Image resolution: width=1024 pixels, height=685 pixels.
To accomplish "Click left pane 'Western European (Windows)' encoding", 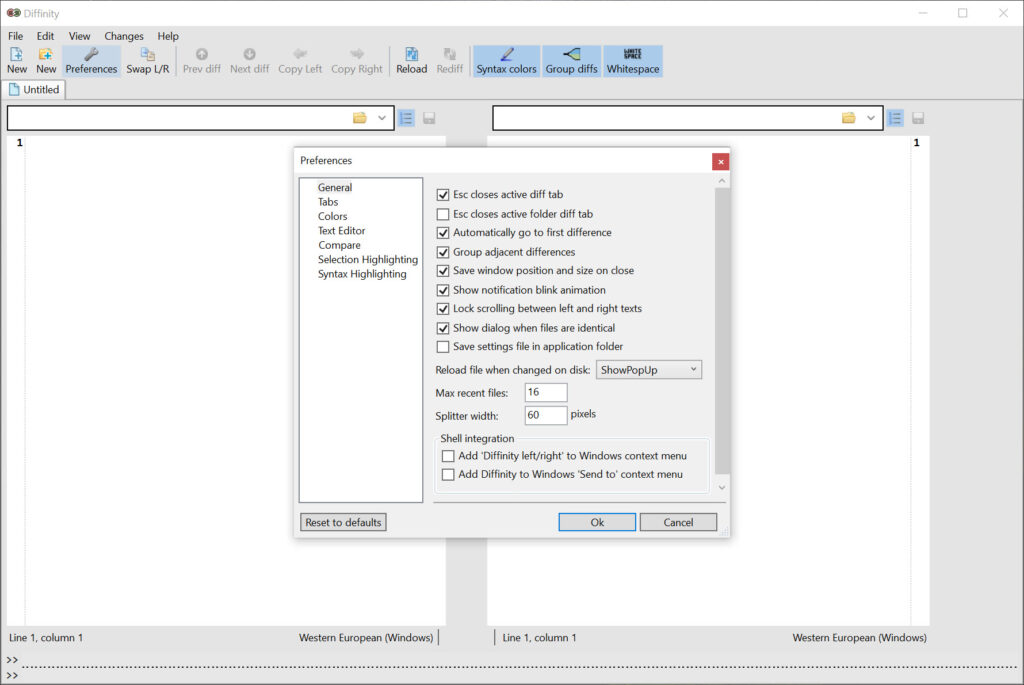I will click(x=366, y=637).
